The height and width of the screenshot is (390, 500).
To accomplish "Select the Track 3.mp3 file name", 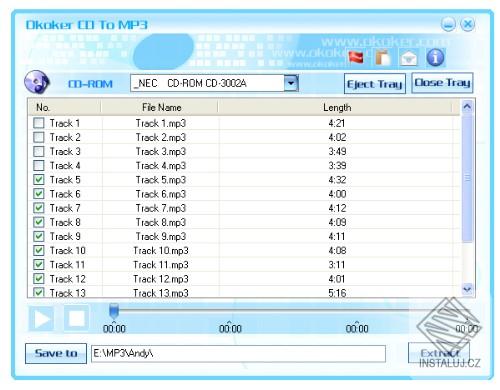I will (x=161, y=152).
